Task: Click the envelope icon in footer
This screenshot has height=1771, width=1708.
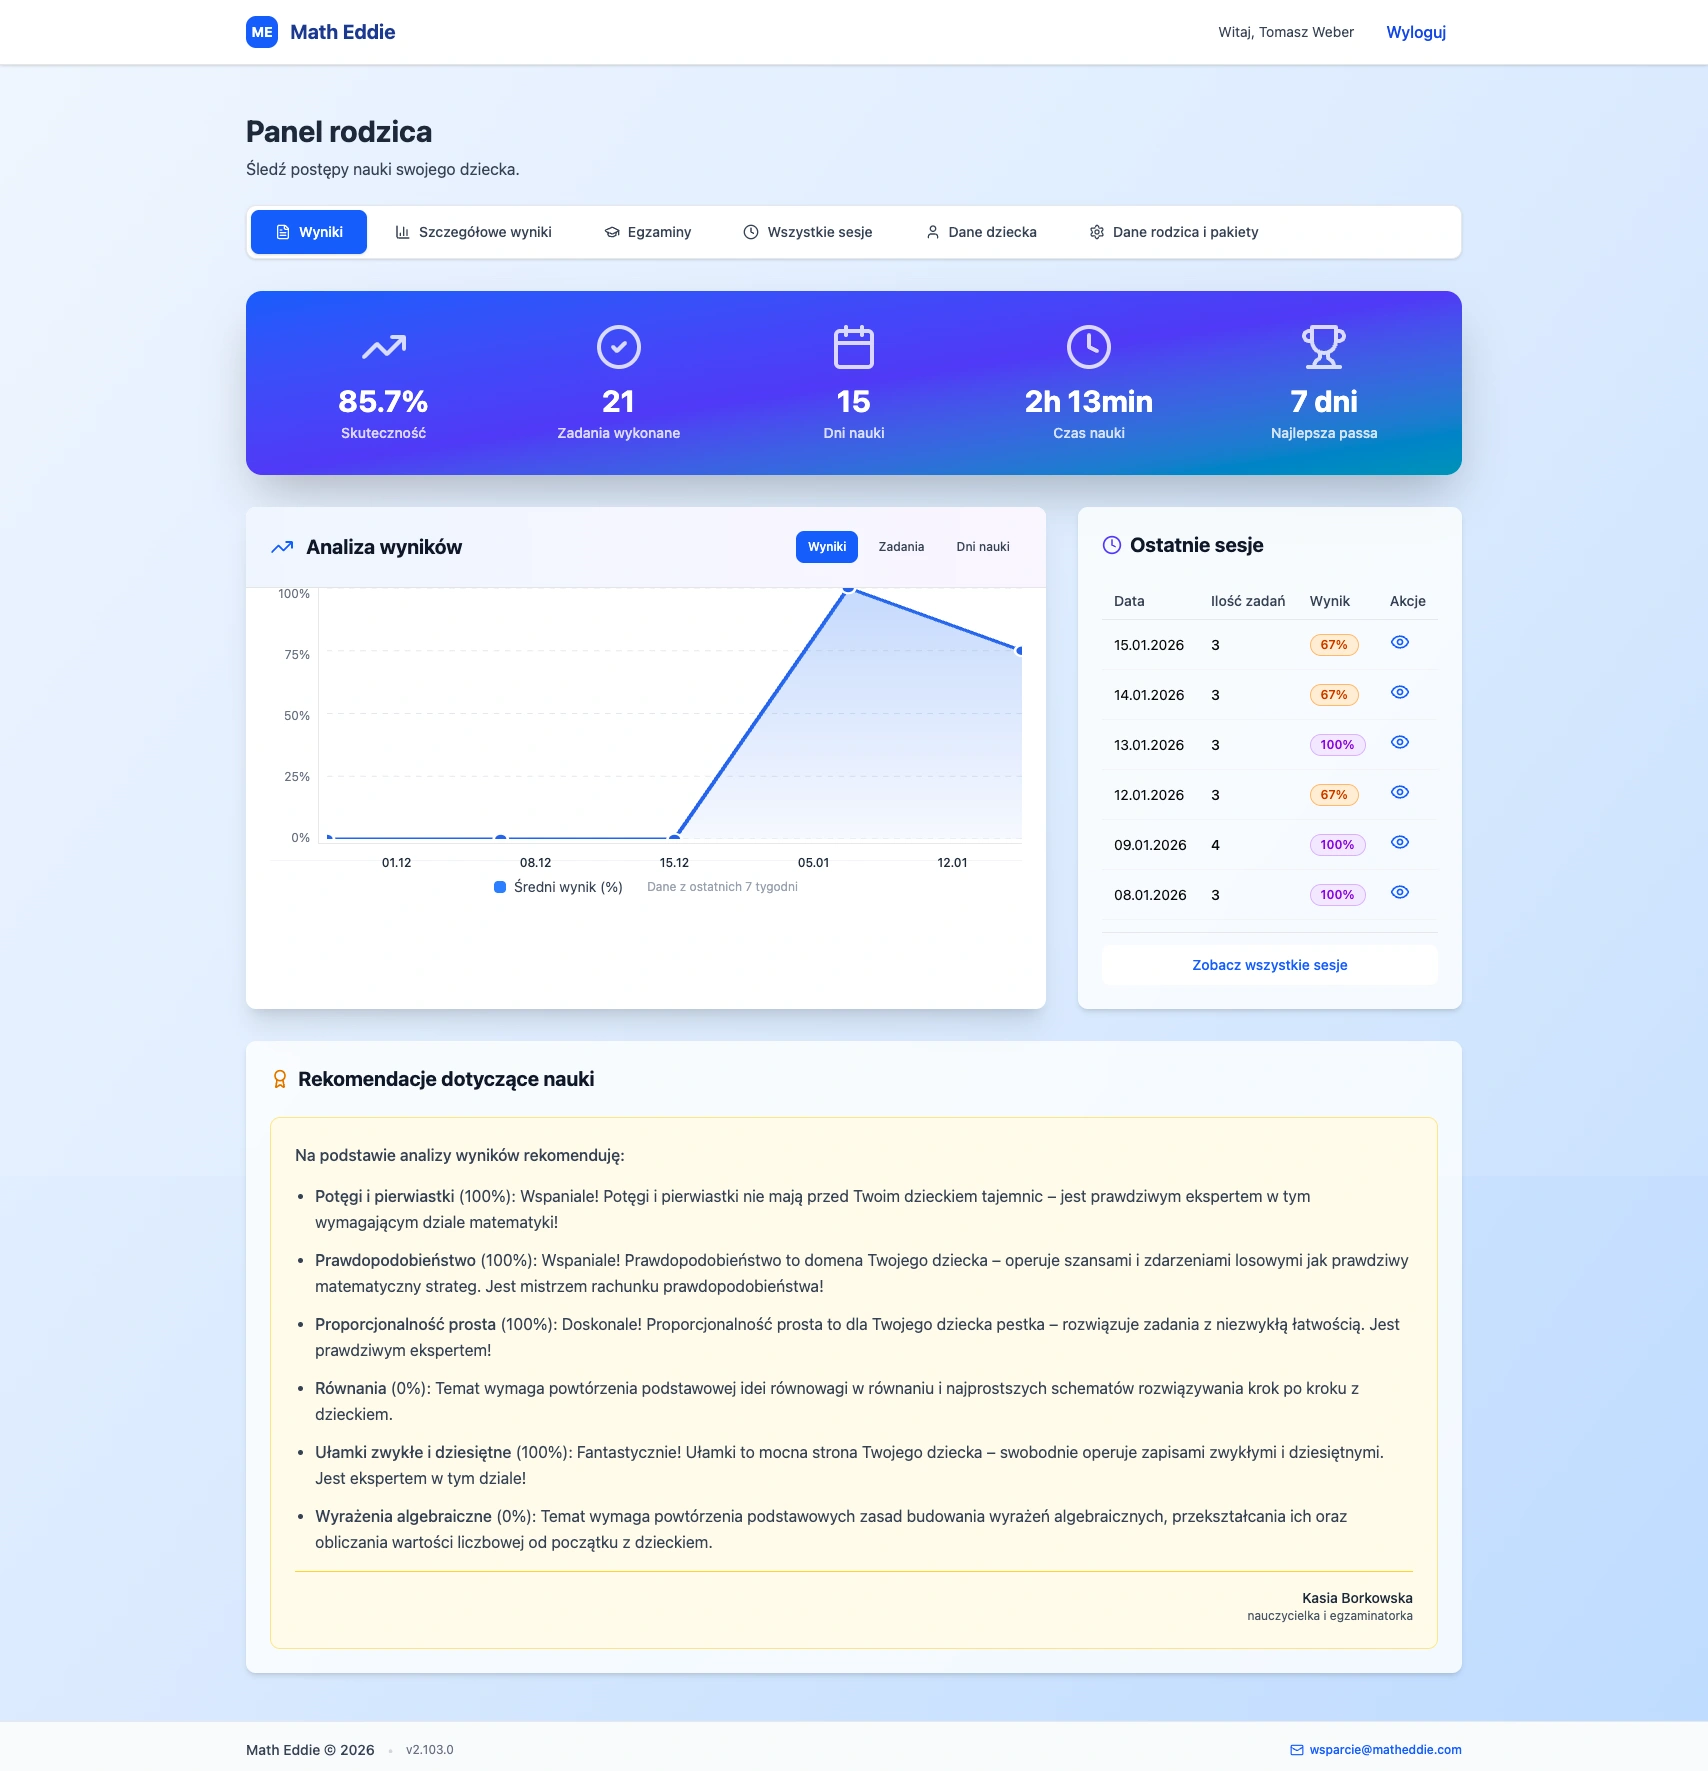Action: tap(1297, 1750)
